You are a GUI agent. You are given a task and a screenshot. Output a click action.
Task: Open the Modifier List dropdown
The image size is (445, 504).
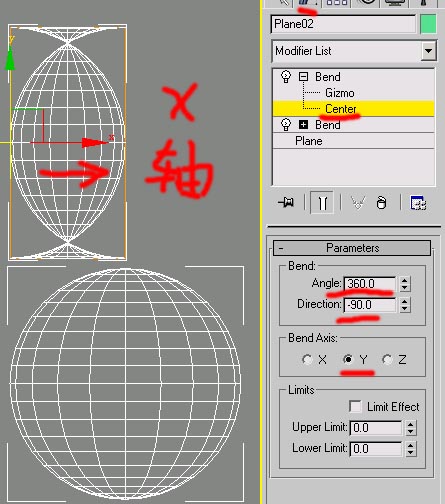pos(428,51)
